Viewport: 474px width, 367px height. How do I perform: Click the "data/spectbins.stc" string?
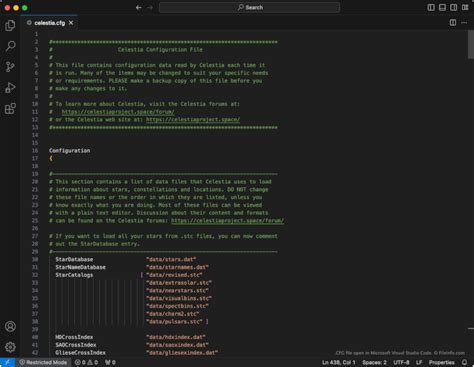click(177, 306)
